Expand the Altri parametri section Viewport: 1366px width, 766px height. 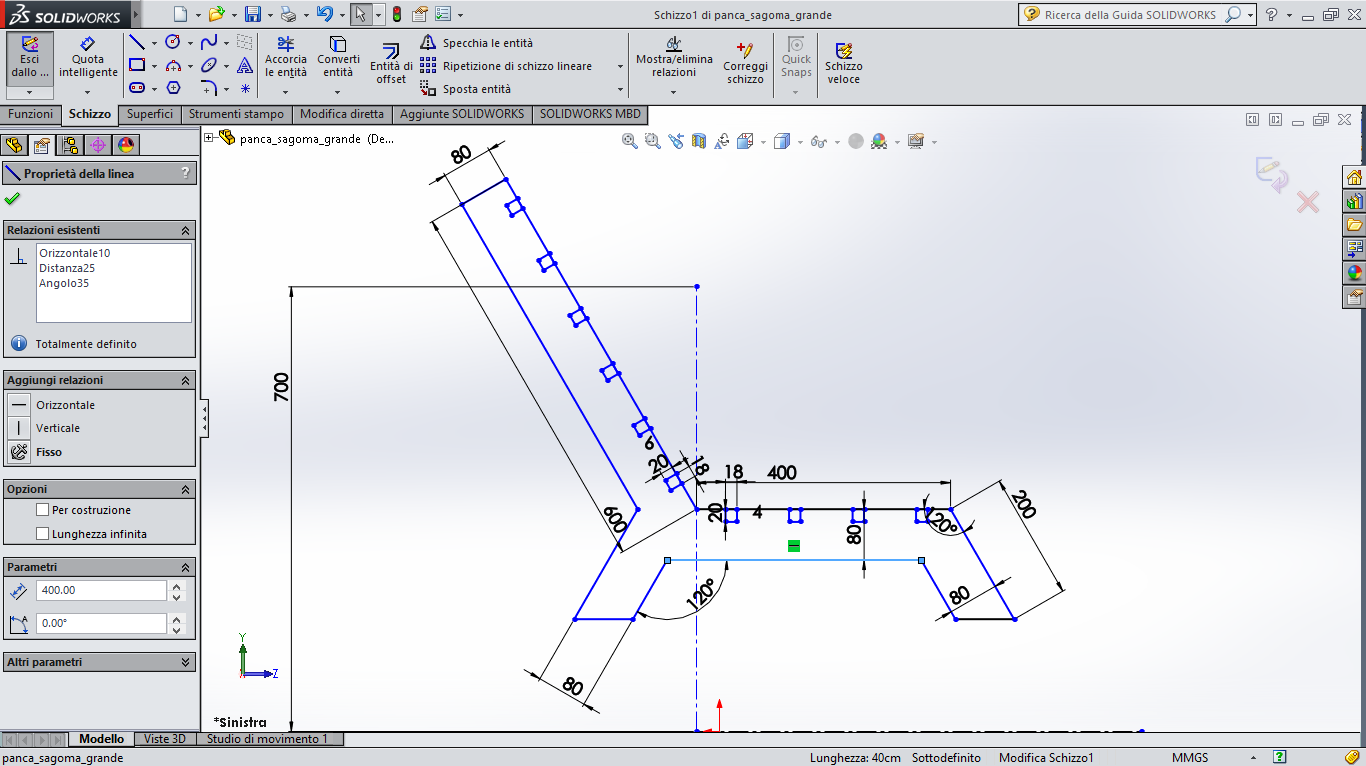click(185, 662)
